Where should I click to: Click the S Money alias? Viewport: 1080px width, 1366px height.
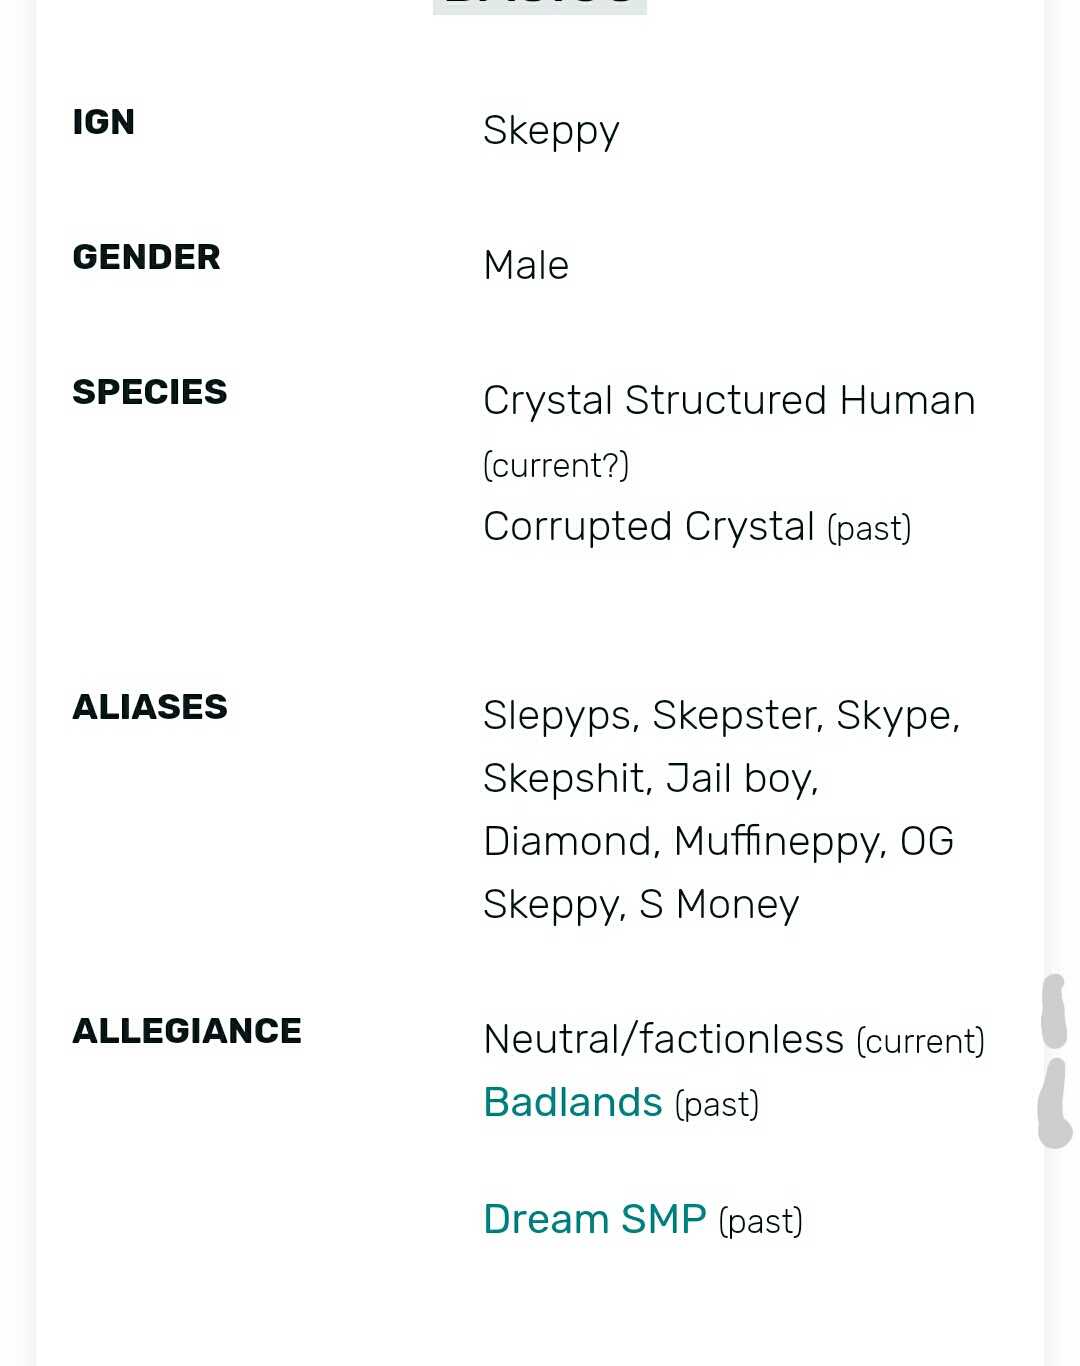719,905
